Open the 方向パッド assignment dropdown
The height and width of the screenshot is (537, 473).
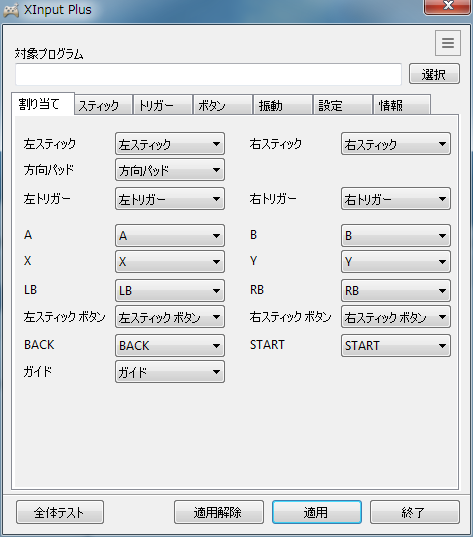170,170
